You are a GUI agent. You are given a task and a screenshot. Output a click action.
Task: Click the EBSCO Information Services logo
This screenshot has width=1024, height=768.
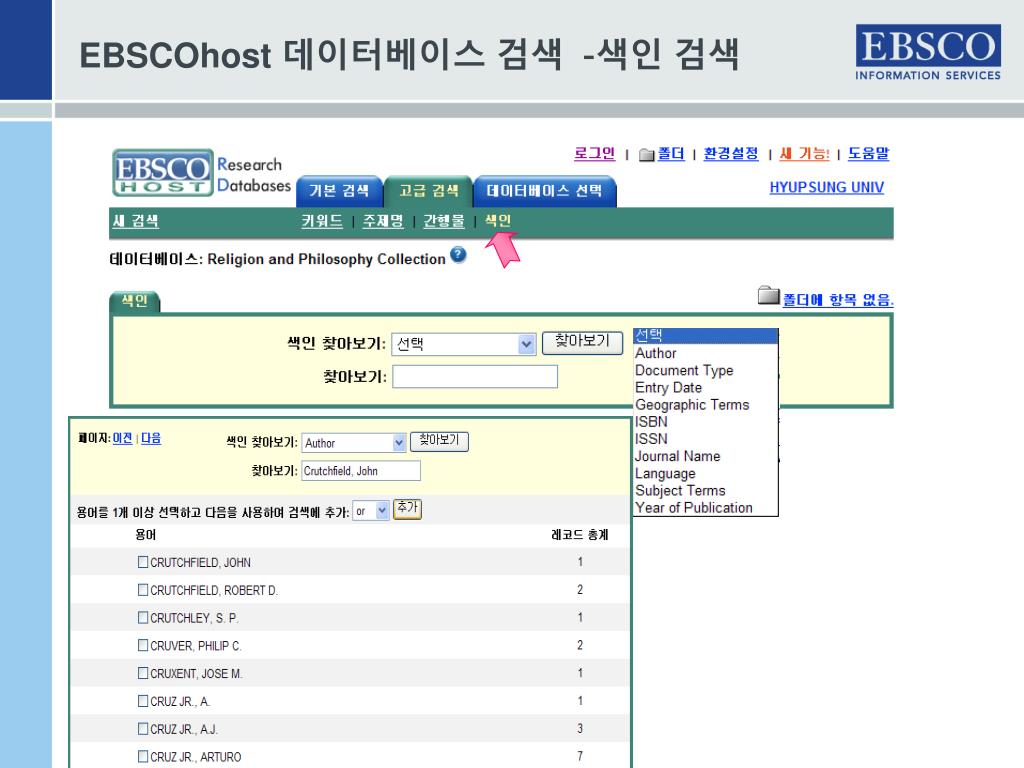coord(928,53)
